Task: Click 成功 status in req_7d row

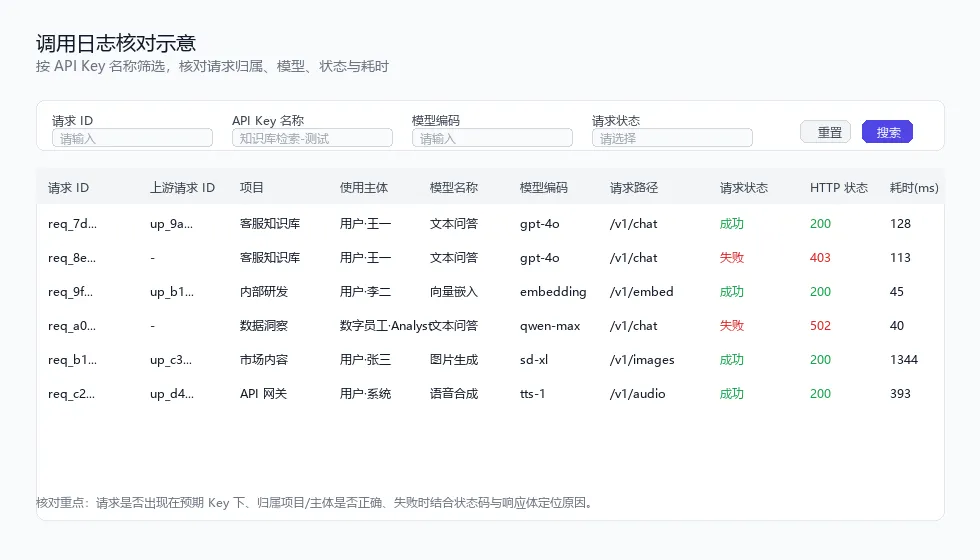Action: 732,224
